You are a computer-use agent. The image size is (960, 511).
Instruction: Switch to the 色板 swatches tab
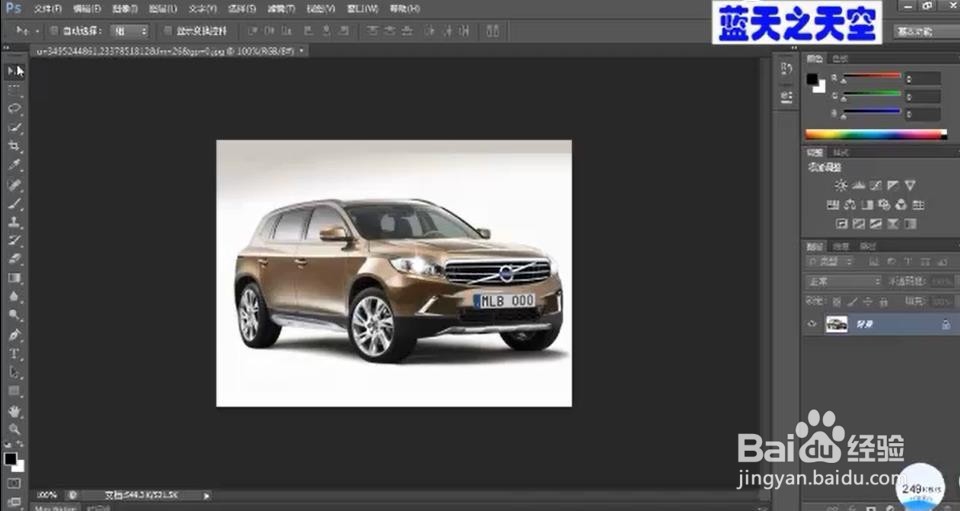[841, 59]
